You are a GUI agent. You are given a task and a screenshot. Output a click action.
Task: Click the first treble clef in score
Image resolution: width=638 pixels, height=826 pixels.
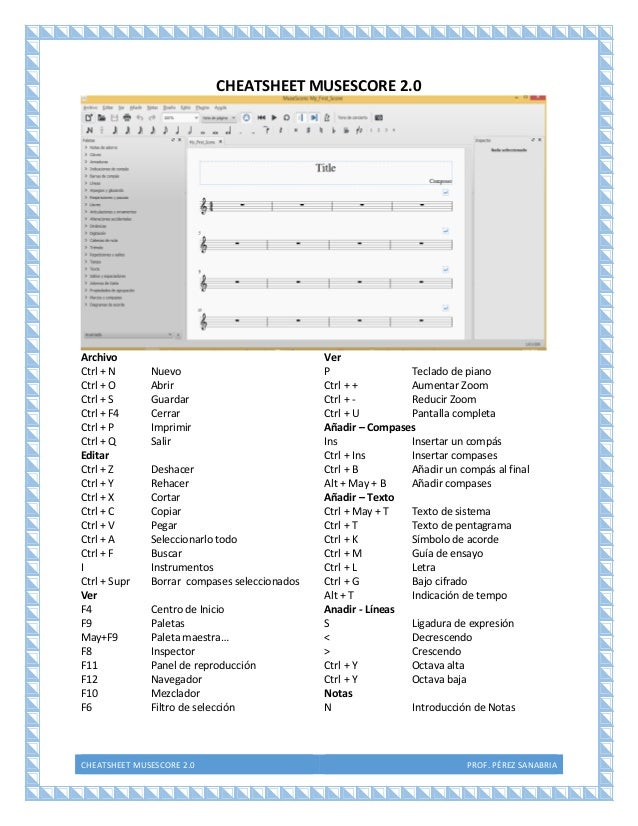(203, 206)
